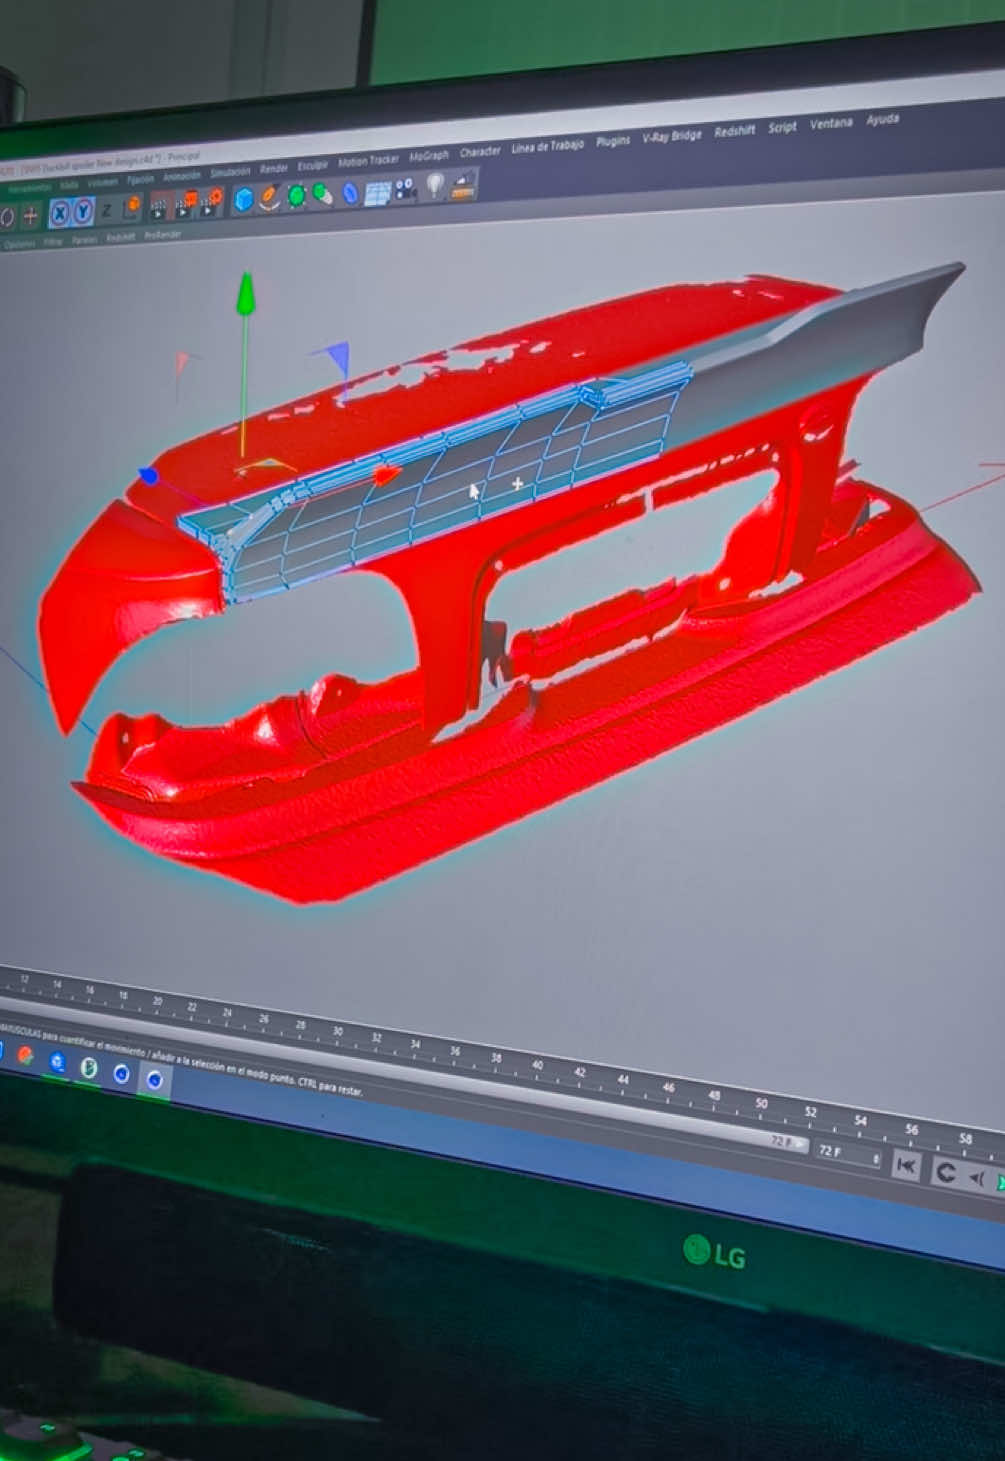Click the 72 F end frame field
This screenshot has width=1005, height=1461.
point(848,1153)
